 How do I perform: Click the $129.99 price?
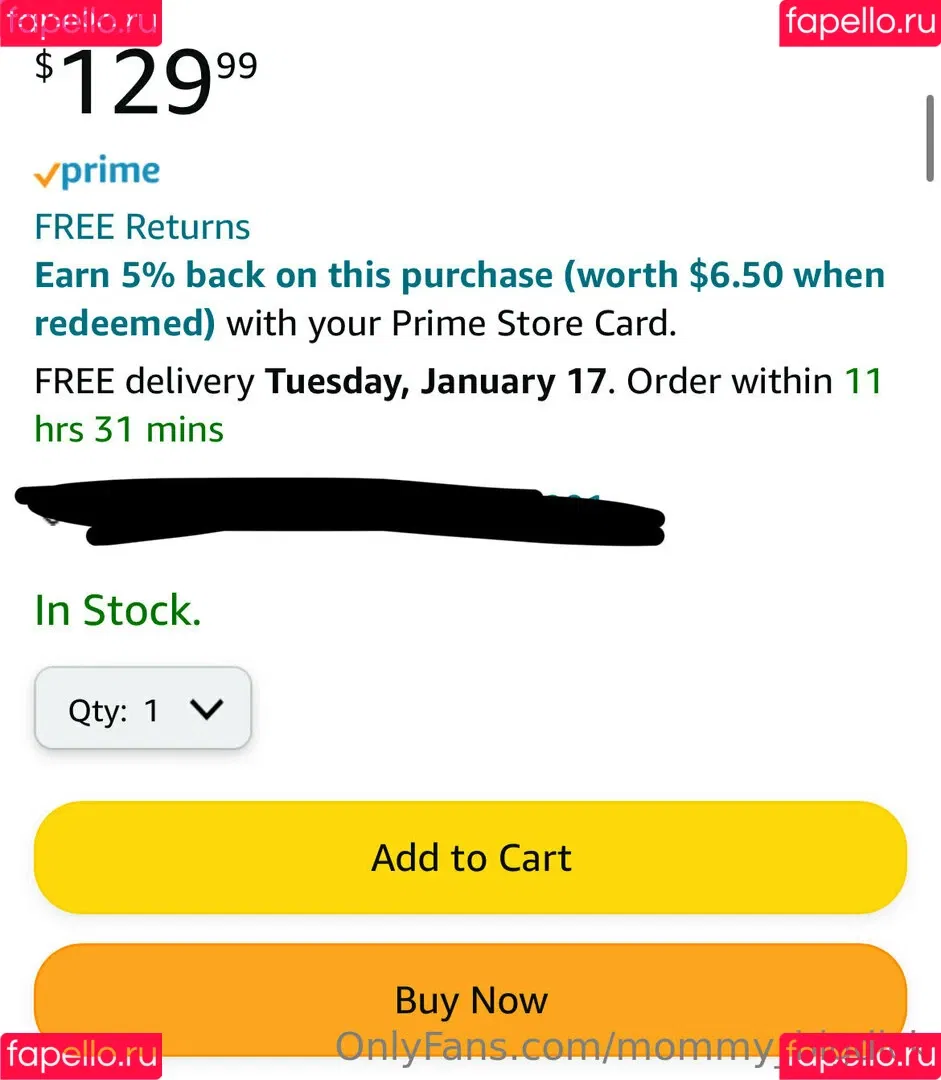pyautogui.click(x=146, y=83)
